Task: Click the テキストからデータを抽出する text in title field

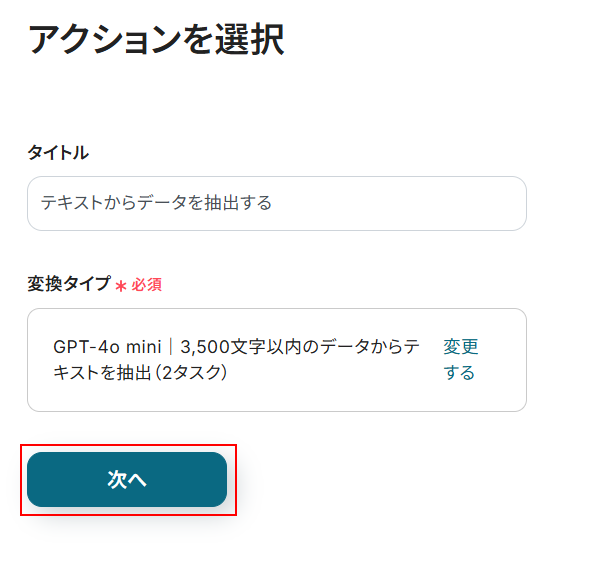Action: (x=156, y=203)
